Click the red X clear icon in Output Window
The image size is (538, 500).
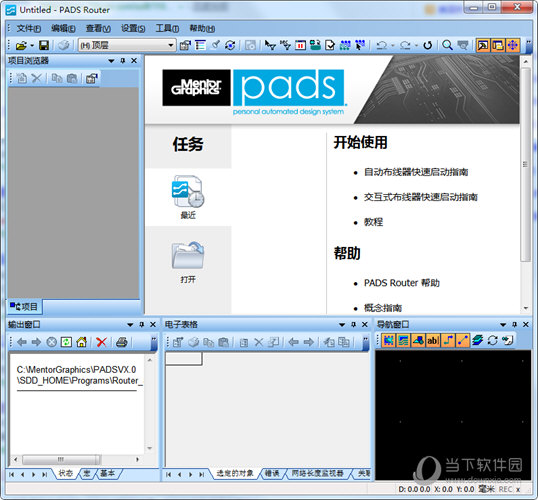[x=101, y=342]
